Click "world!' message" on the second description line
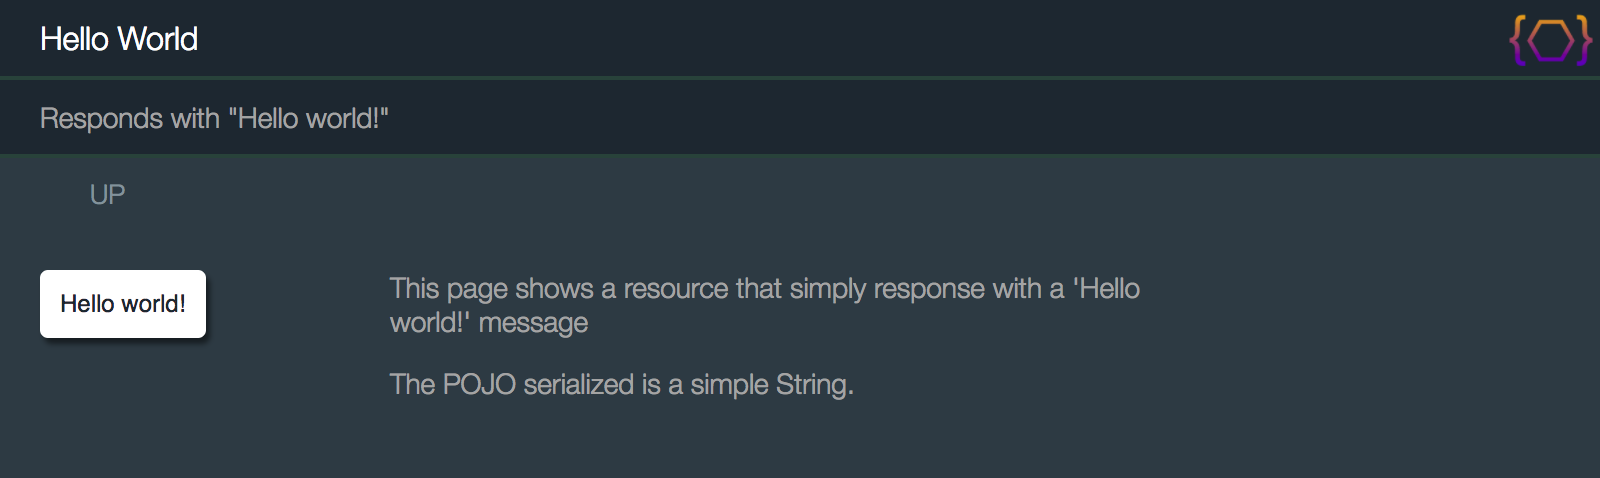The width and height of the screenshot is (1600, 478). pos(489,323)
